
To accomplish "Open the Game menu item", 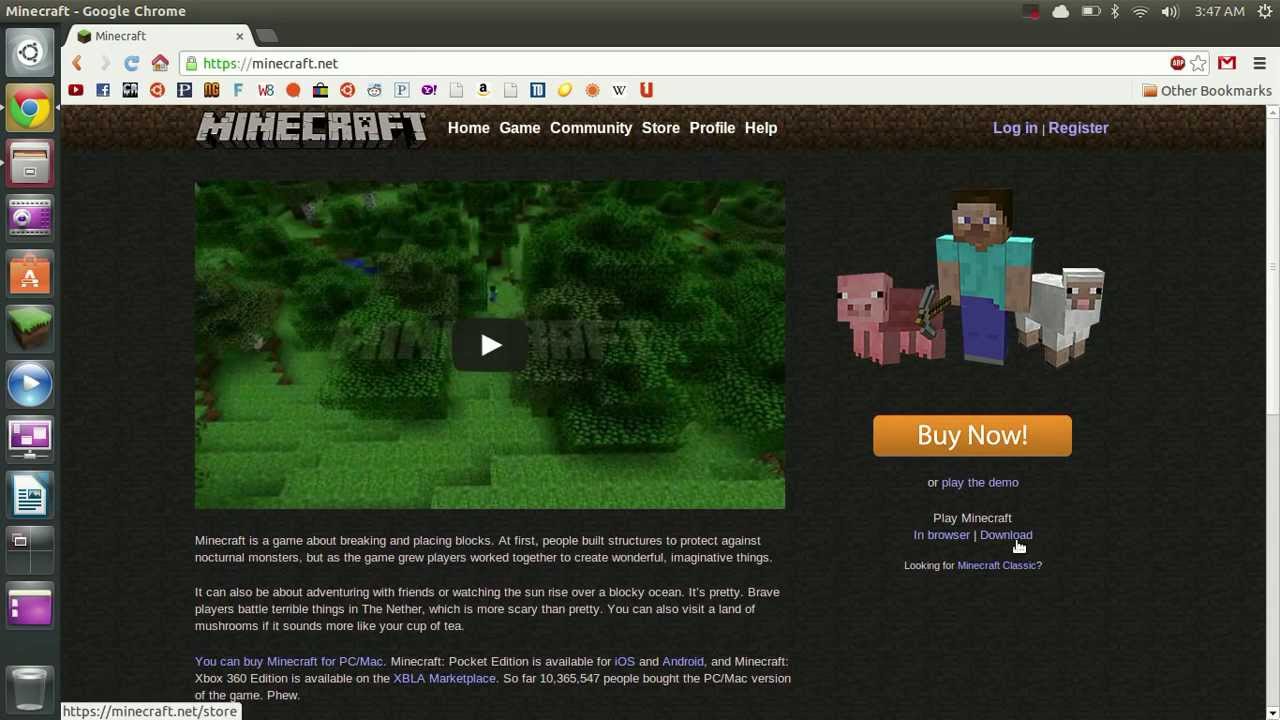I will (520, 128).
